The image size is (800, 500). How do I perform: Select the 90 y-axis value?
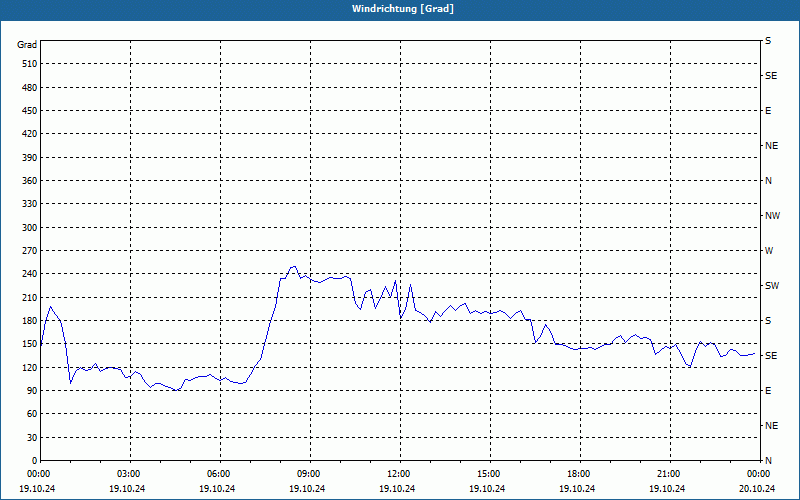(x=32, y=391)
